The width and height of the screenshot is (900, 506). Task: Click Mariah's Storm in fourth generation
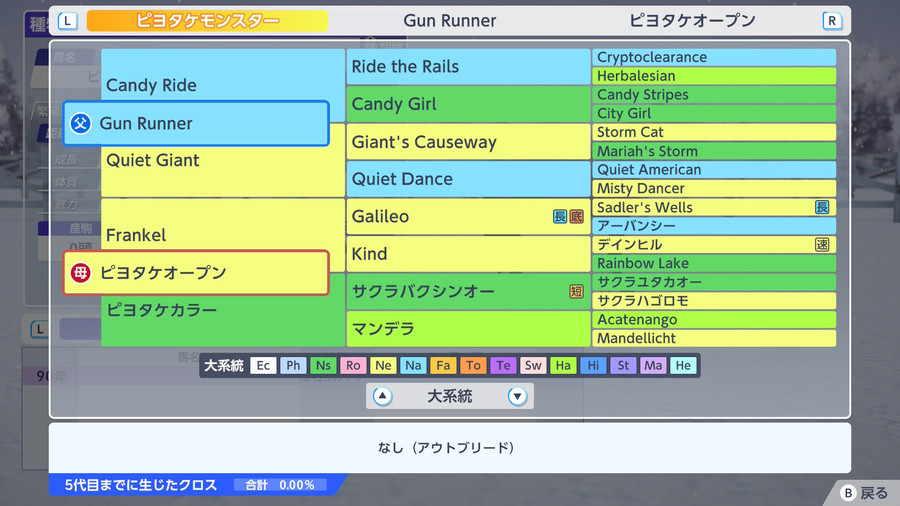click(714, 151)
